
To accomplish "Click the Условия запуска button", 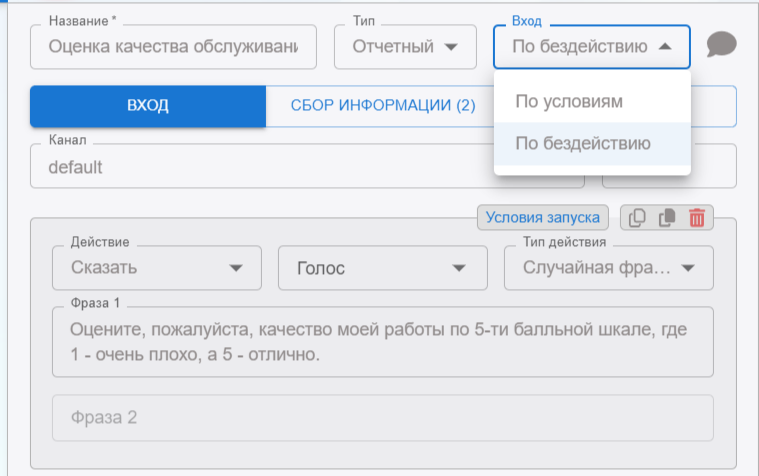I will coord(542,218).
